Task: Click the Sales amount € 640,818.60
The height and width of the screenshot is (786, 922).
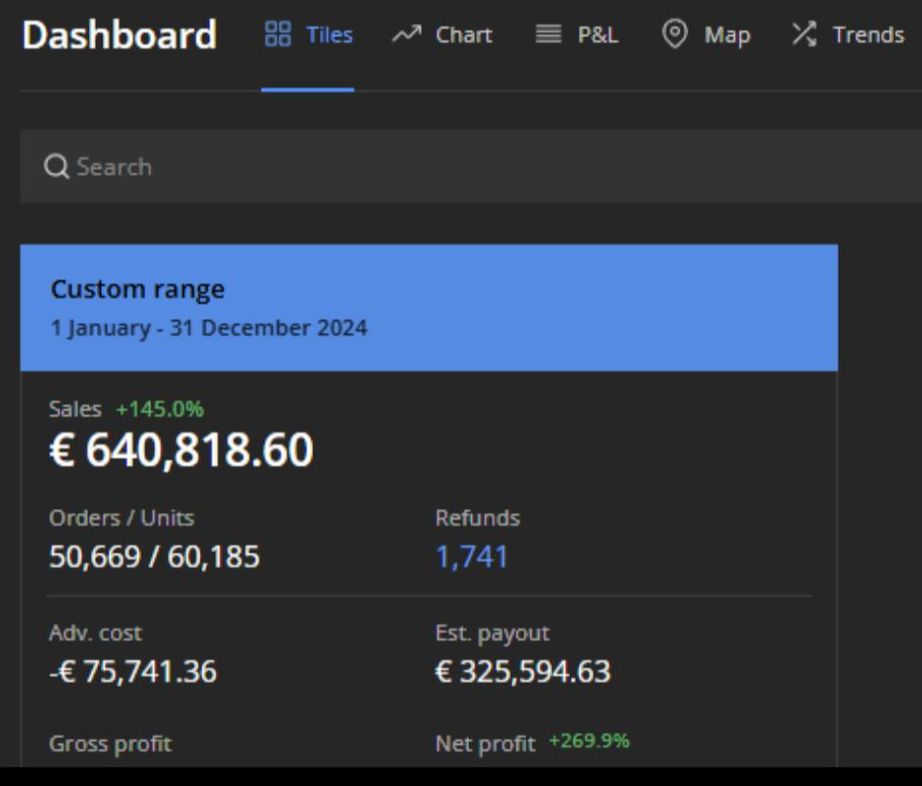Action: (x=181, y=450)
